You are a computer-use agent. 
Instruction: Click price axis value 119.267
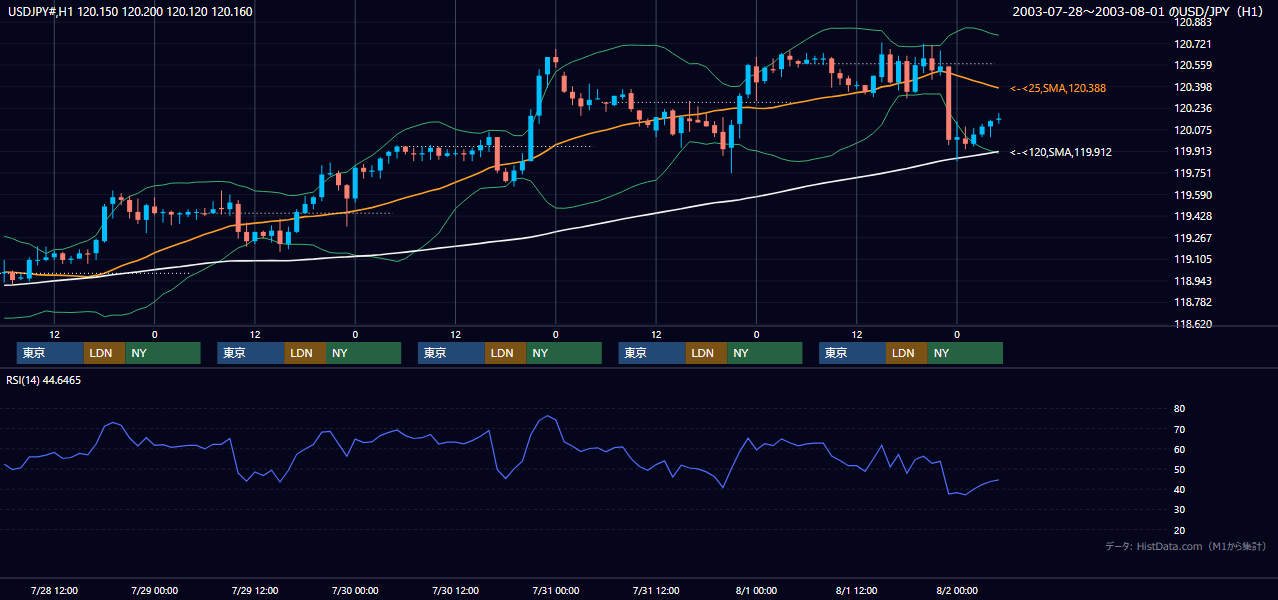(x=1195, y=238)
